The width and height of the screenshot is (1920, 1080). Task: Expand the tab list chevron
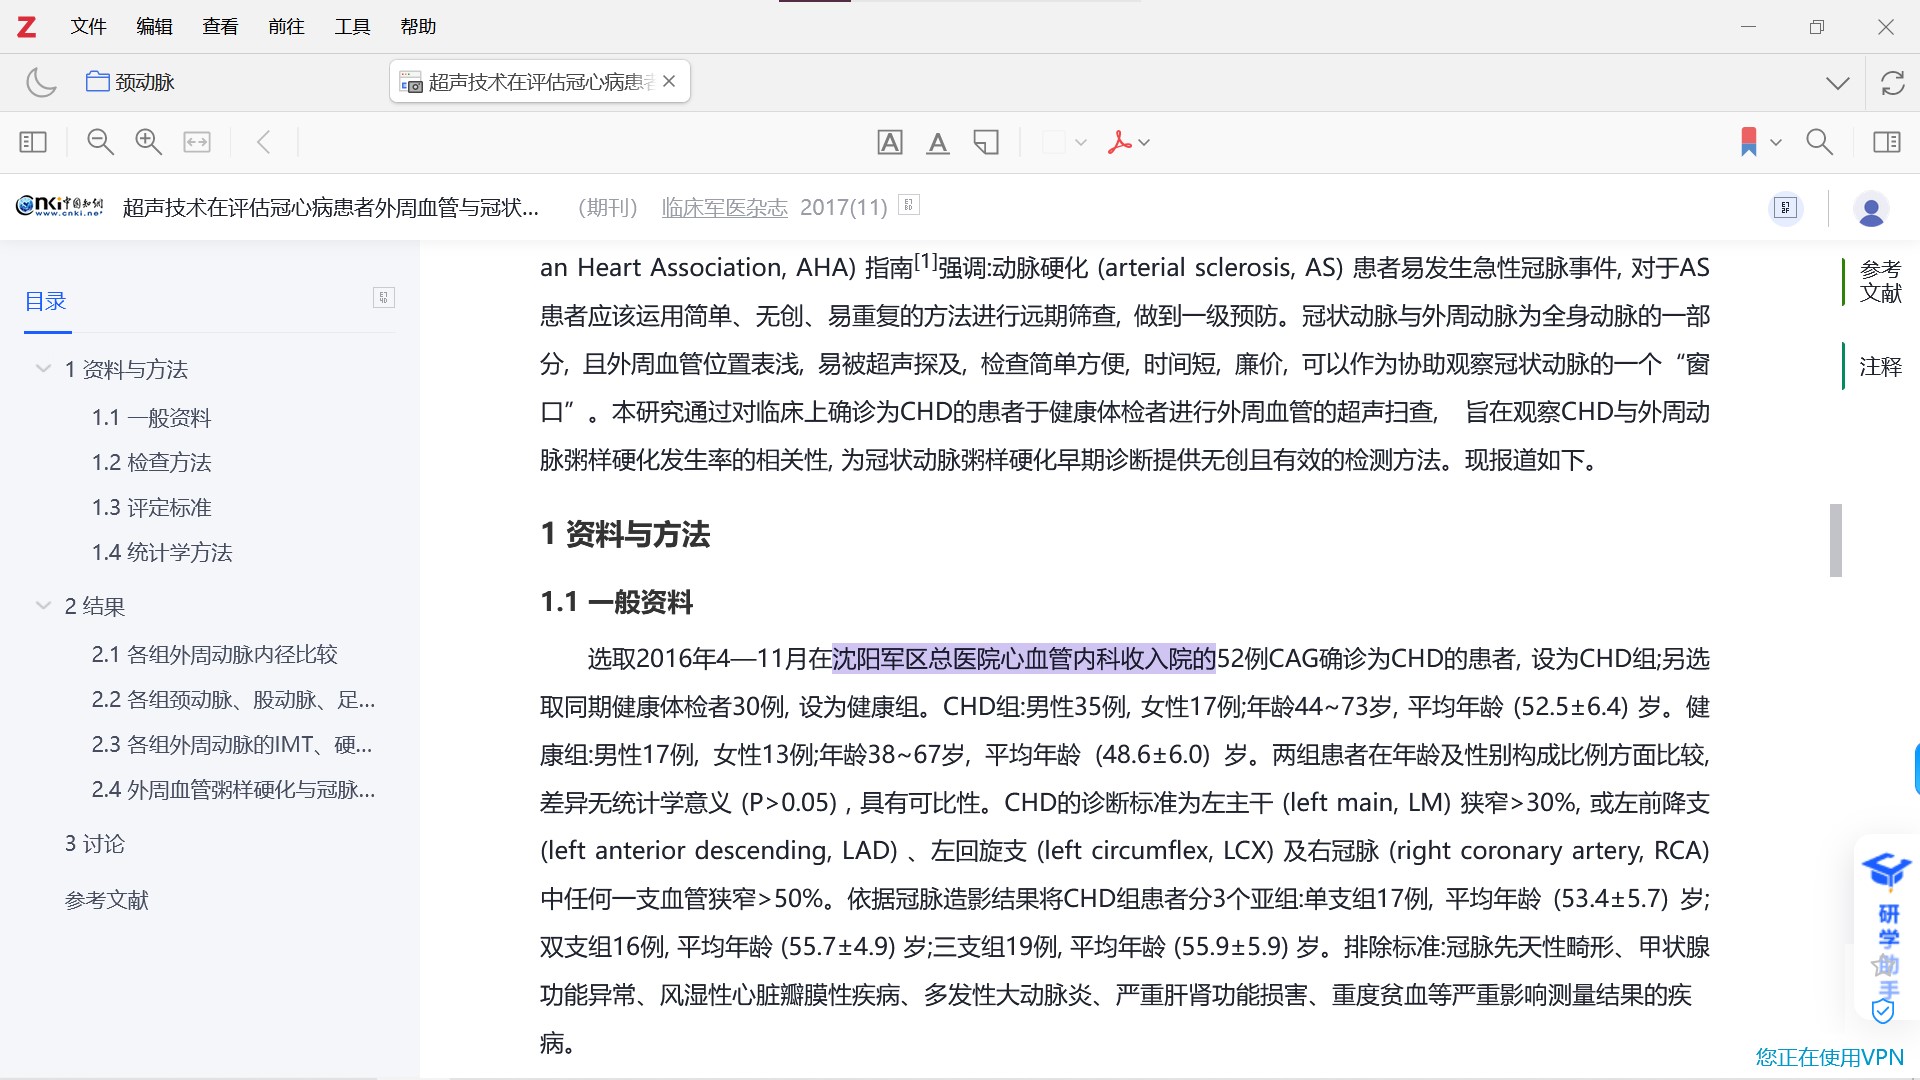pos(1837,83)
